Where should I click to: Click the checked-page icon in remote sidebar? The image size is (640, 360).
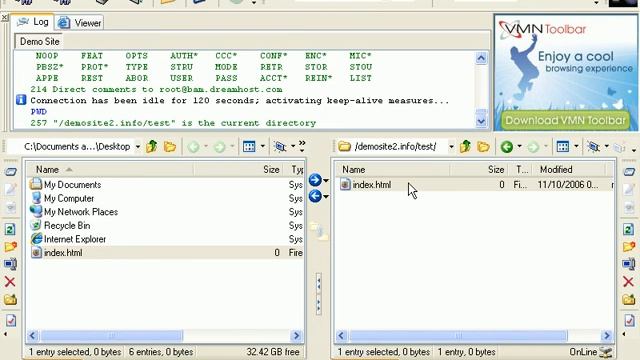629,320
